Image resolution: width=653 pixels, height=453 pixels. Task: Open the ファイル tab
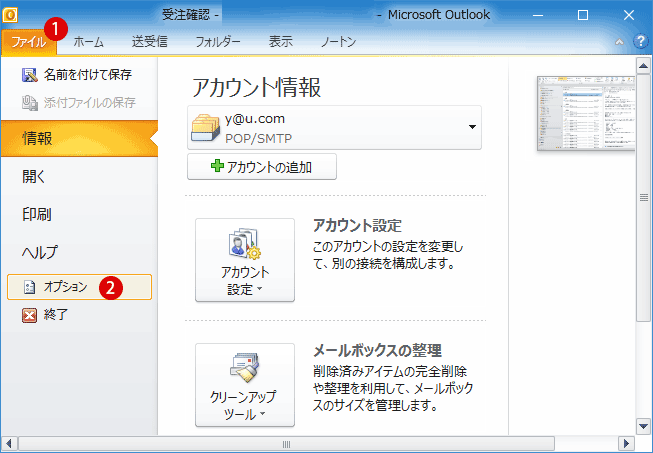pyautogui.click(x=29, y=42)
